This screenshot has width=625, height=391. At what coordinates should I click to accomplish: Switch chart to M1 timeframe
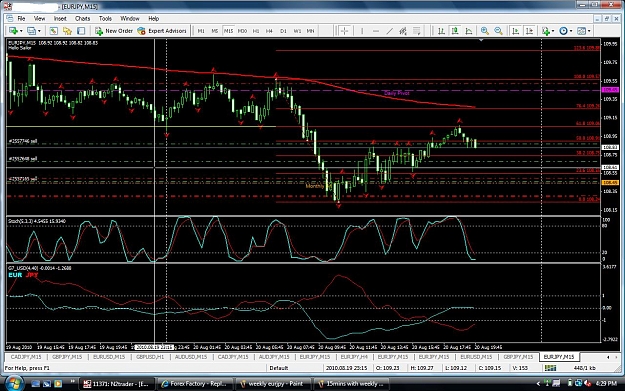click(x=201, y=31)
